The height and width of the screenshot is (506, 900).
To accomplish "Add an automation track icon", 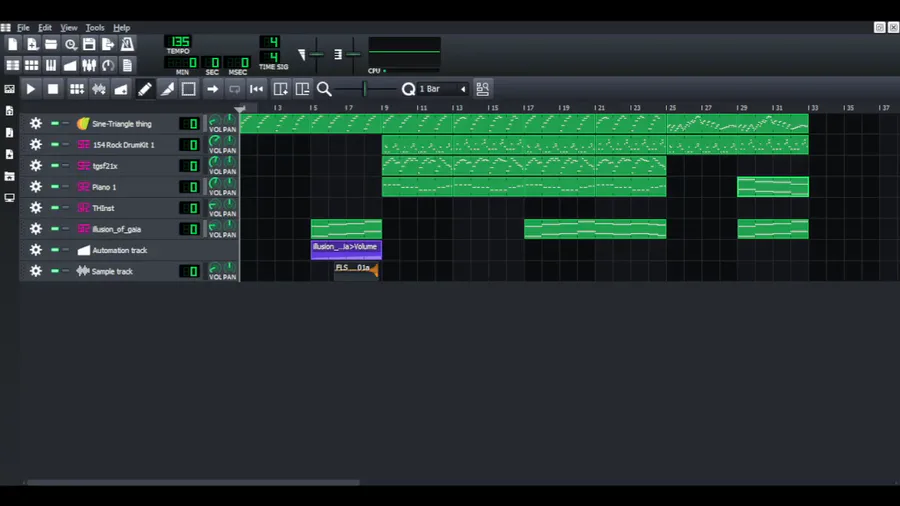I will click(x=121, y=89).
